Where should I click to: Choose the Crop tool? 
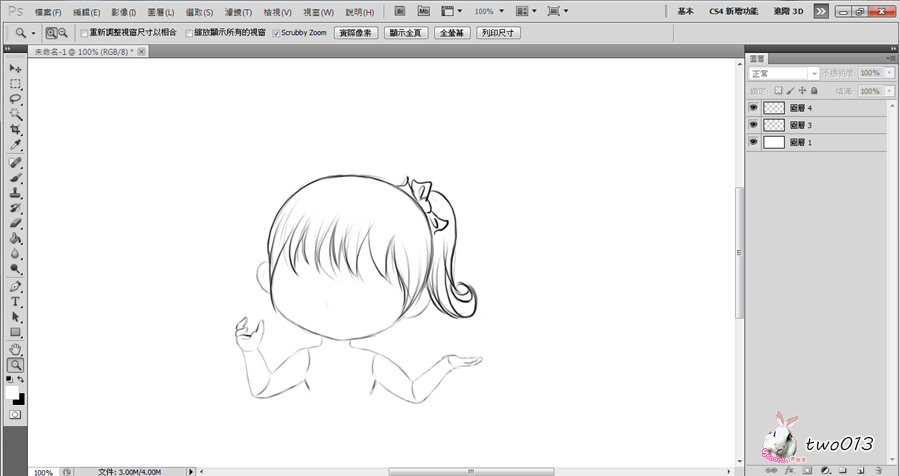(x=15, y=130)
